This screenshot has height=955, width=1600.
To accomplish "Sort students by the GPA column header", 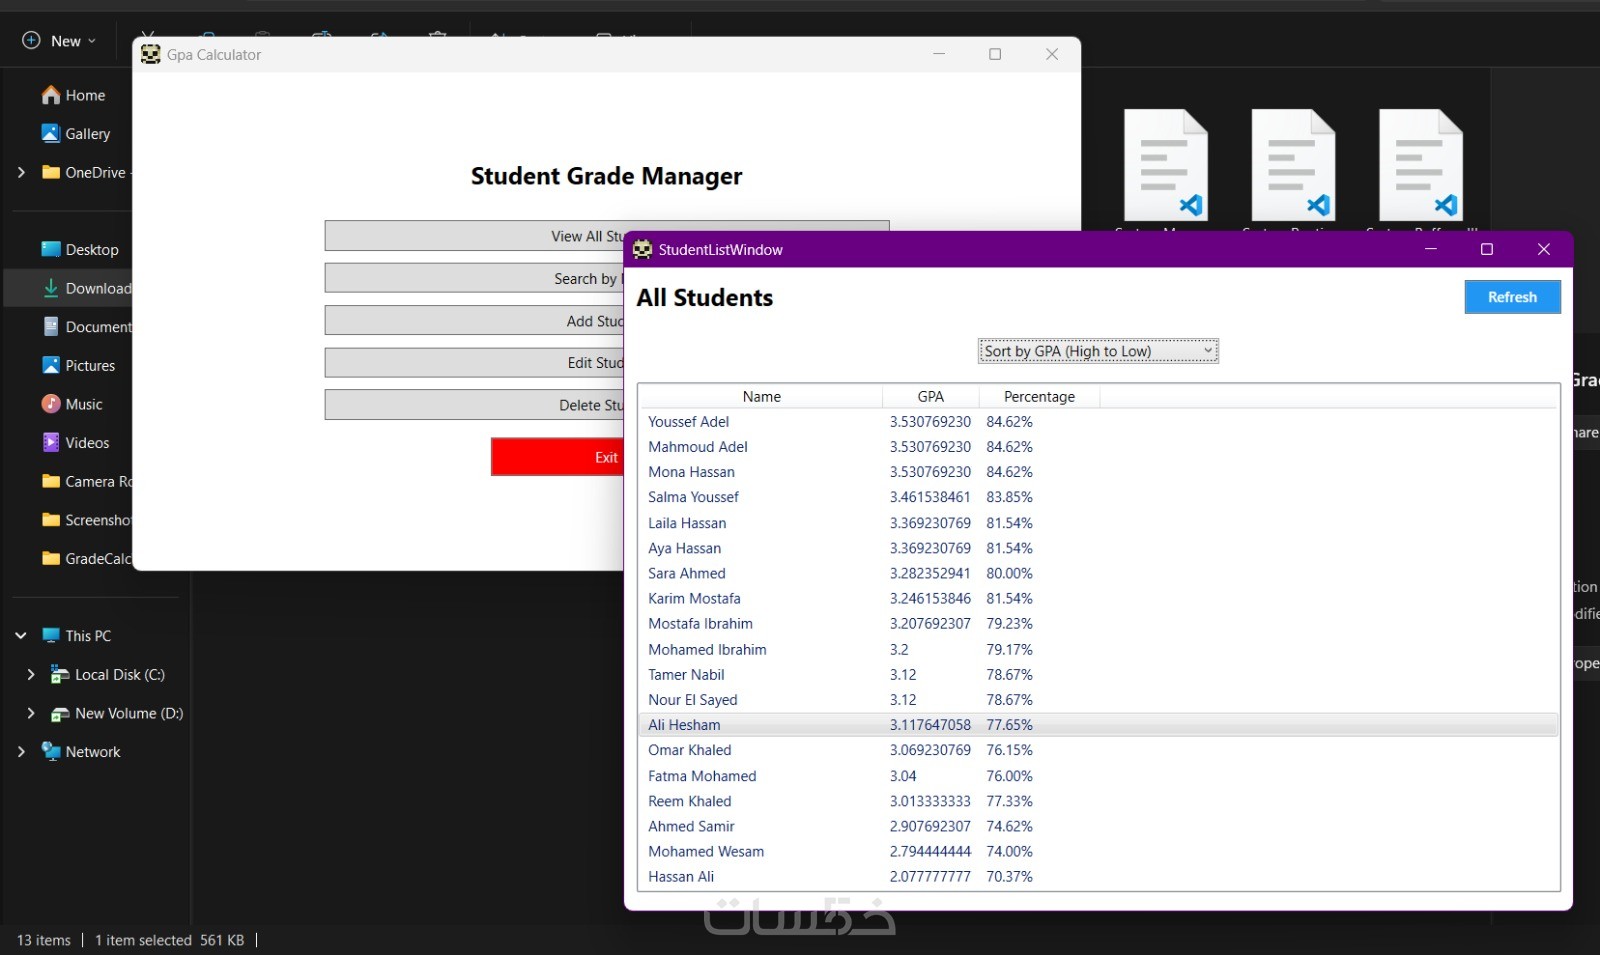I will coord(930,397).
